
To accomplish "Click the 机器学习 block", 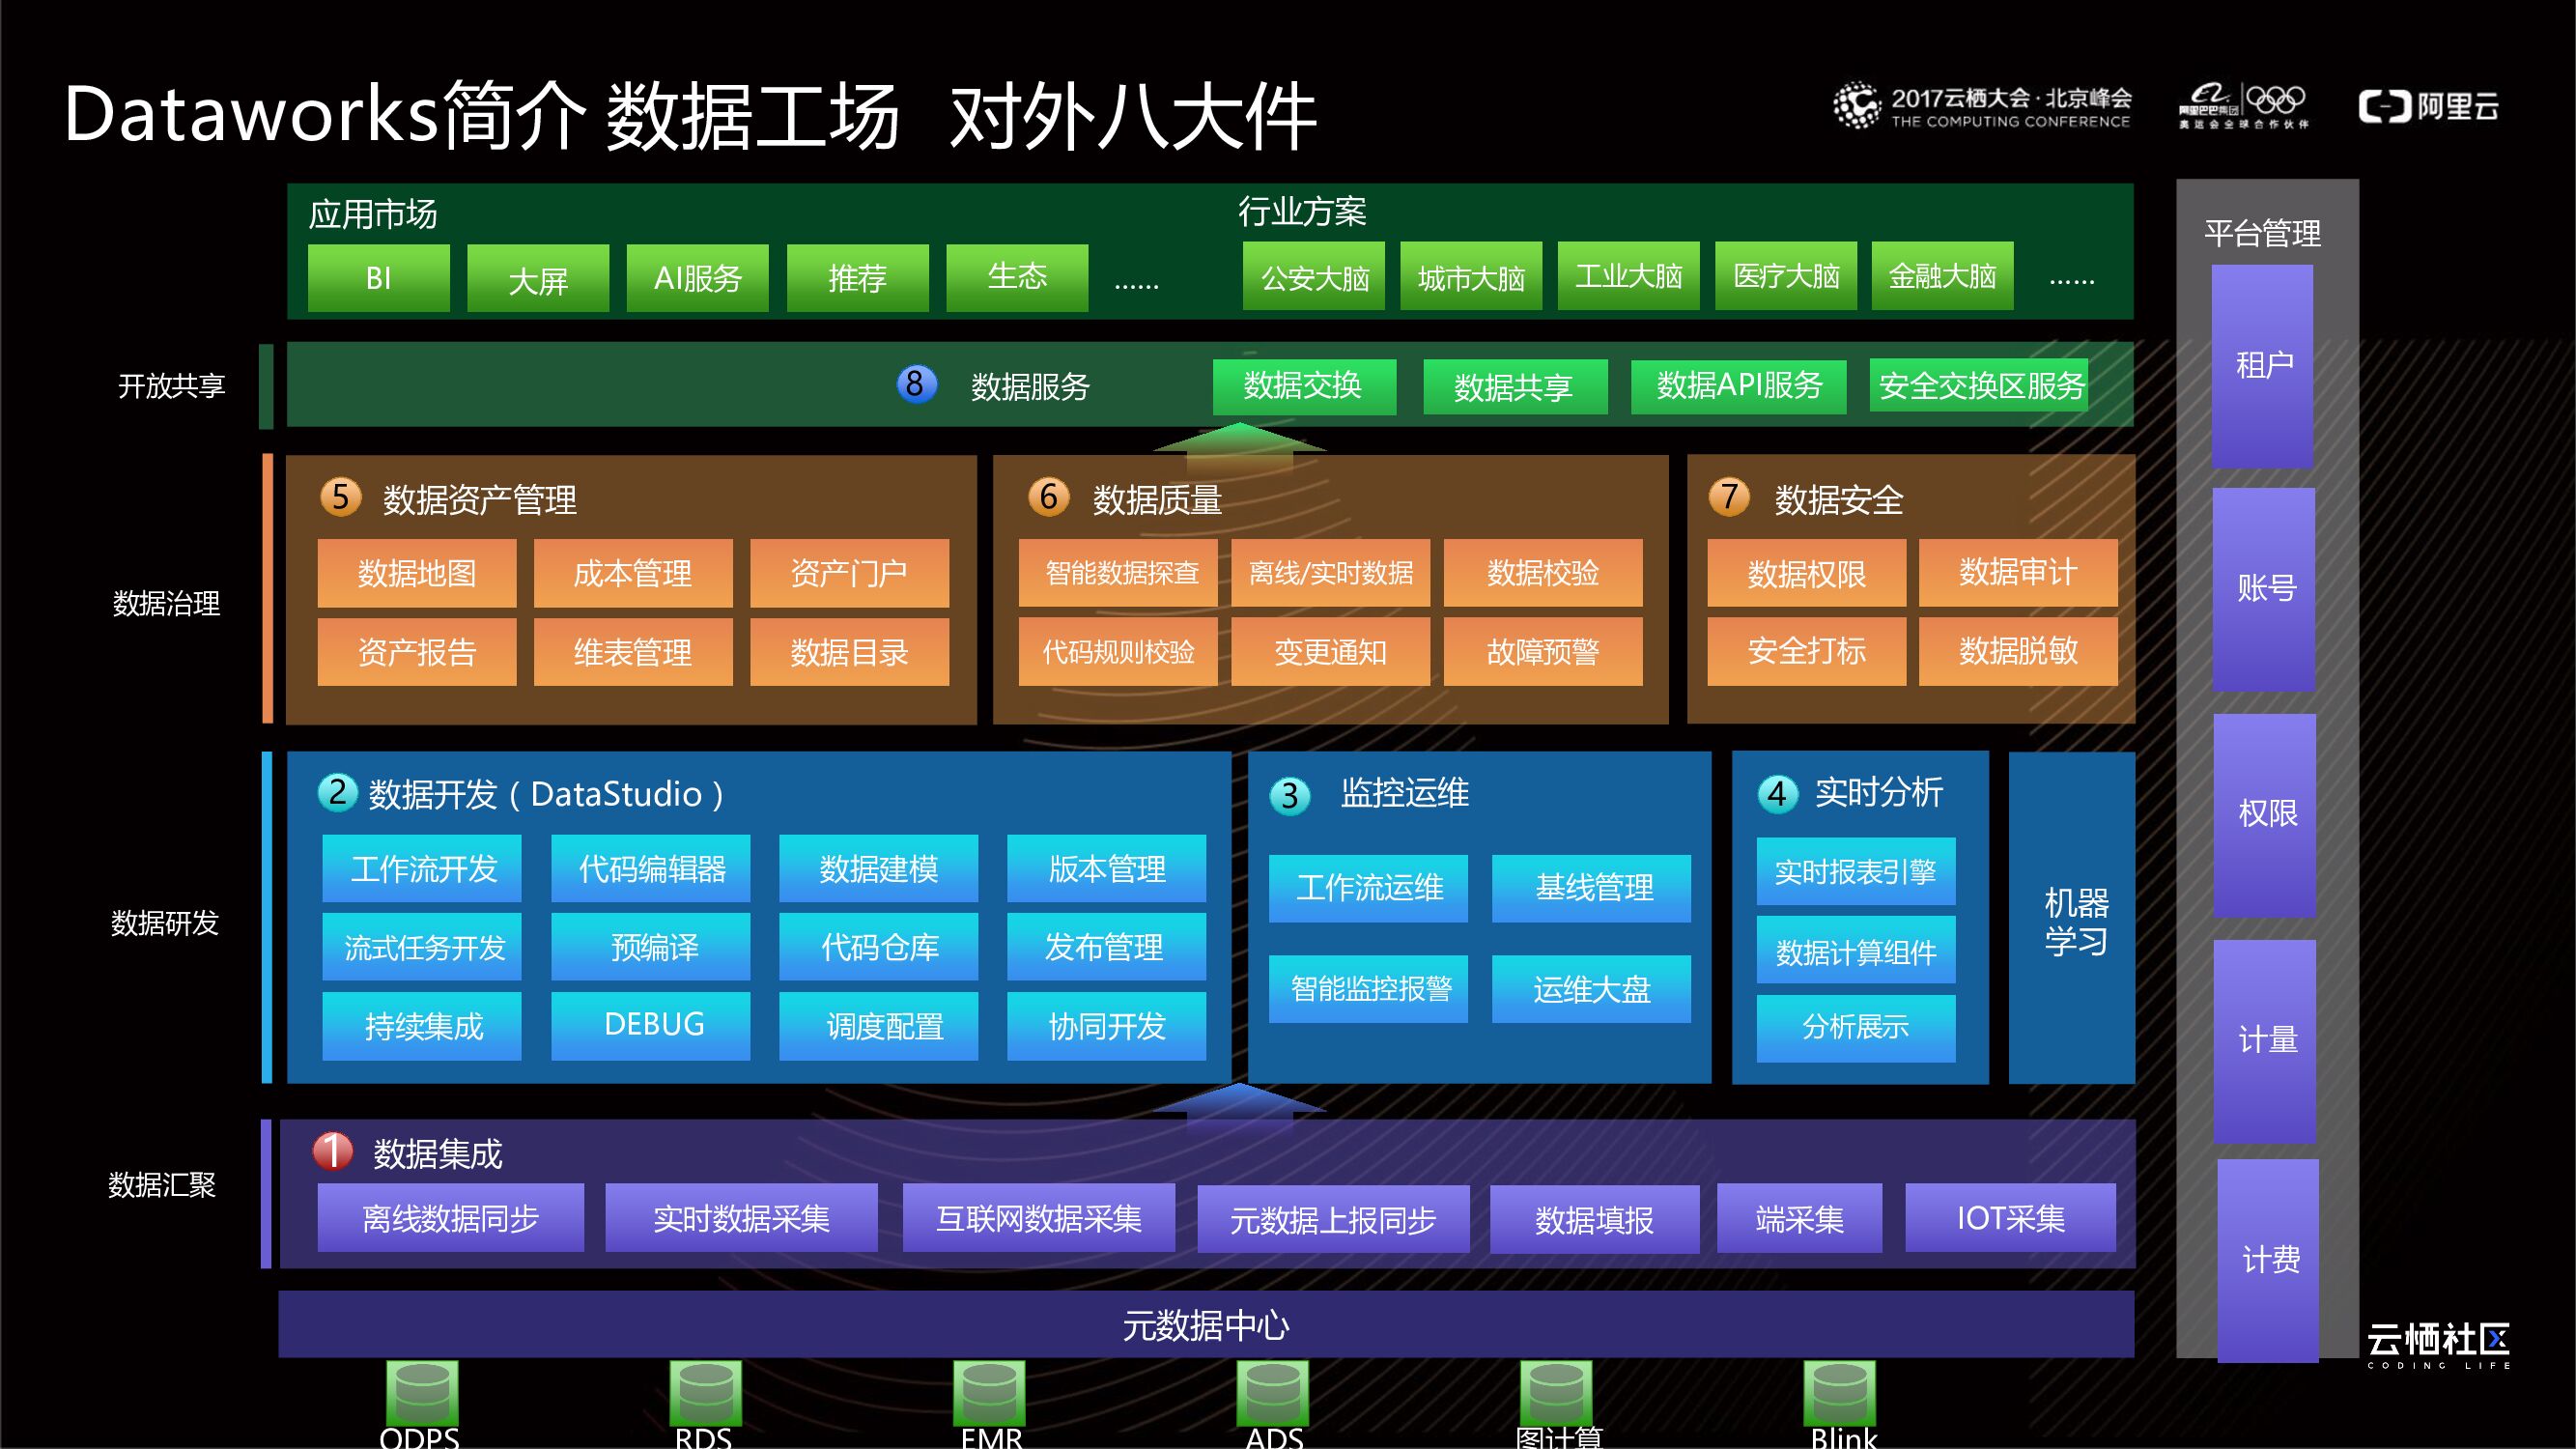I will tap(2073, 919).
